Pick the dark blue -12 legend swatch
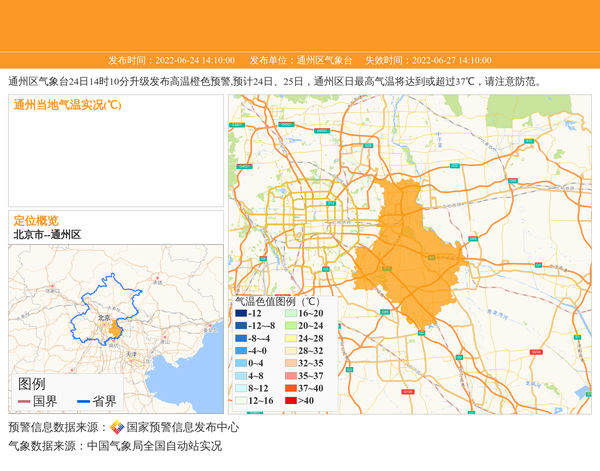Viewport: 600px width, 471px height. tap(241, 314)
